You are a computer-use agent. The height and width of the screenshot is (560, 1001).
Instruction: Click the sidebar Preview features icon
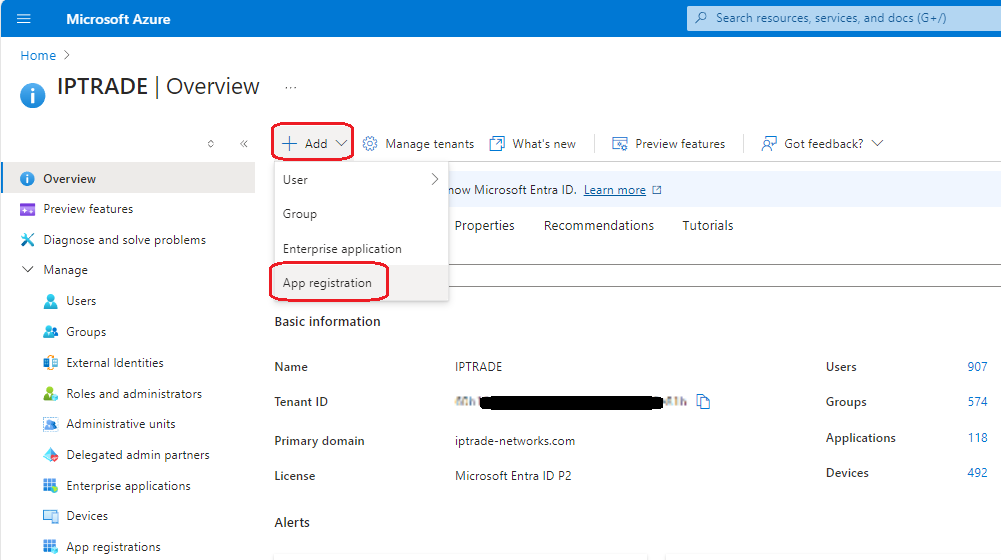27,209
